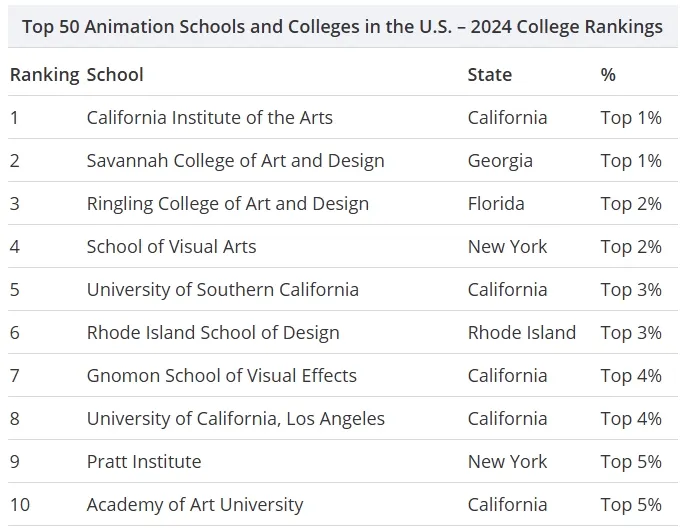Open Savannah College of Art and Design

(235, 161)
